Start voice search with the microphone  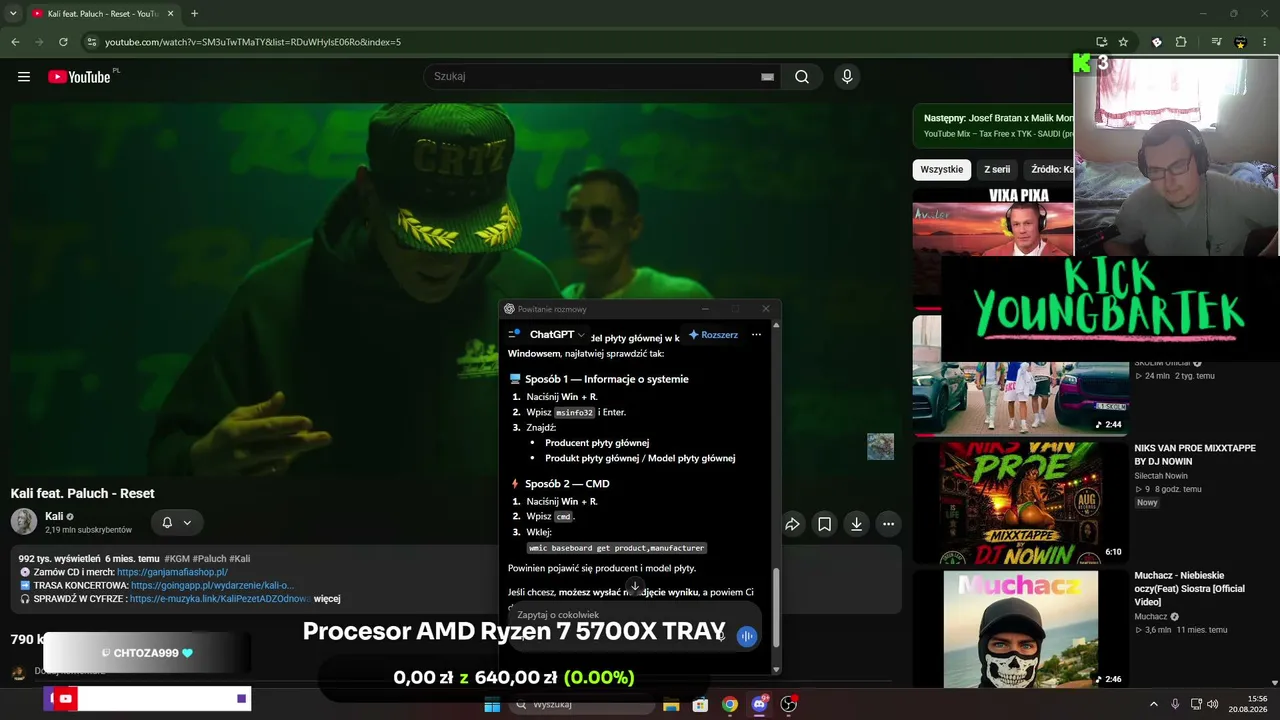(x=847, y=77)
